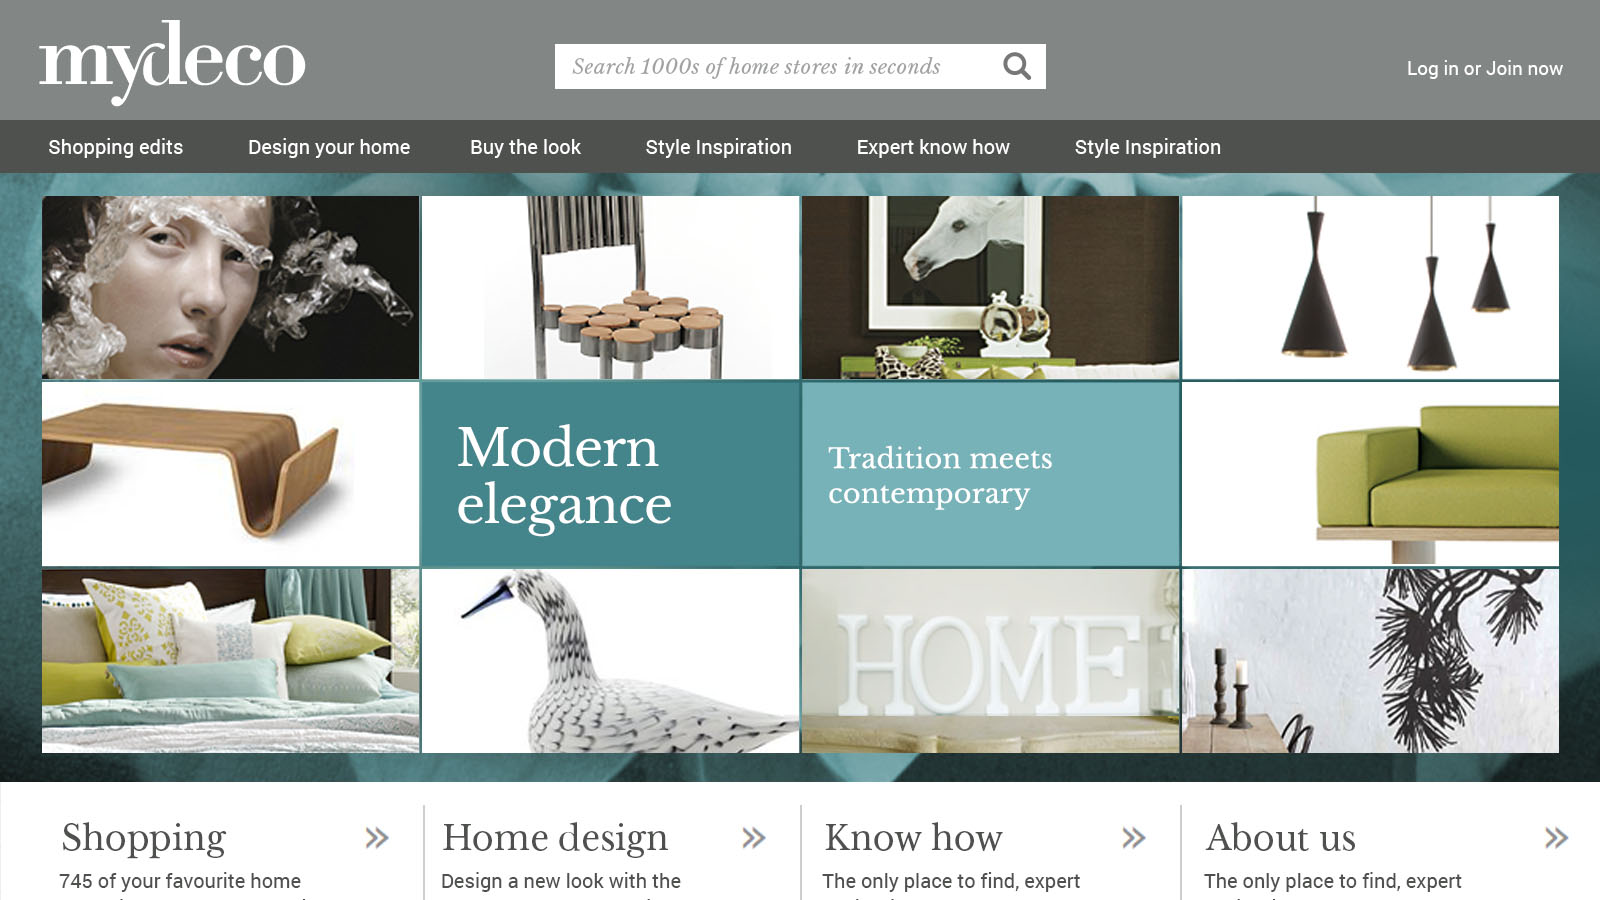Expand the Know how double arrow
Image resolution: width=1600 pixels, height=900 pixels.
pyautogui.click(x=1134, y=838)
